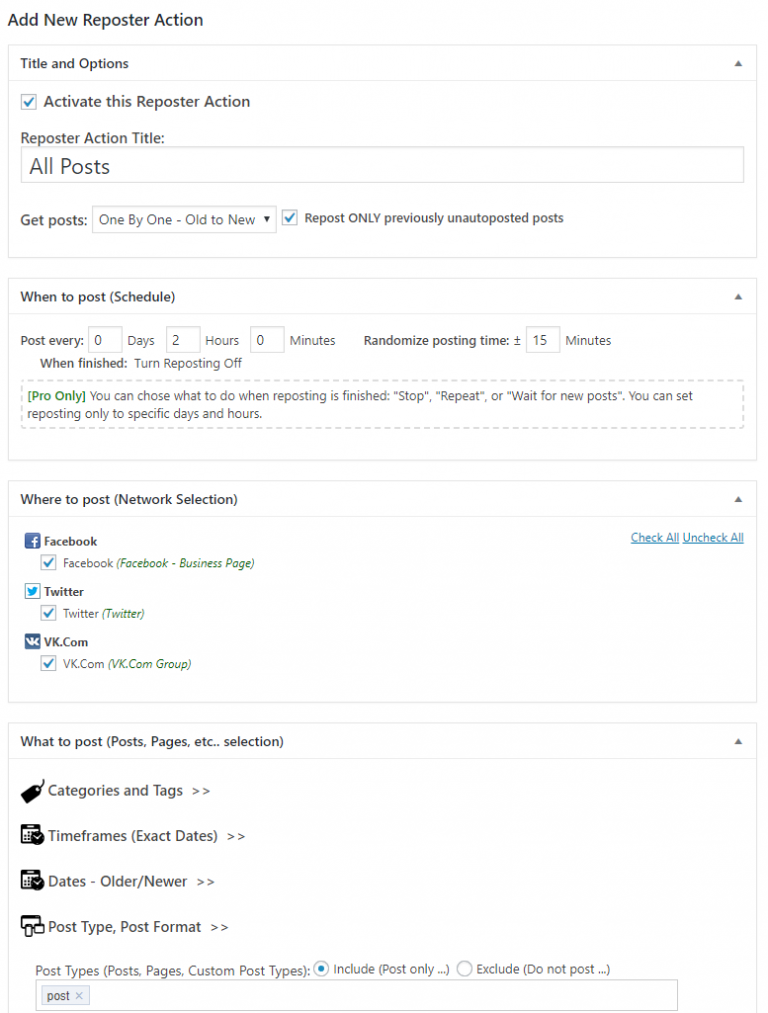Collapse the Title and Options panel
Image resolution: width=768 pixels, height=1013 pixels.
pos(738,63)
